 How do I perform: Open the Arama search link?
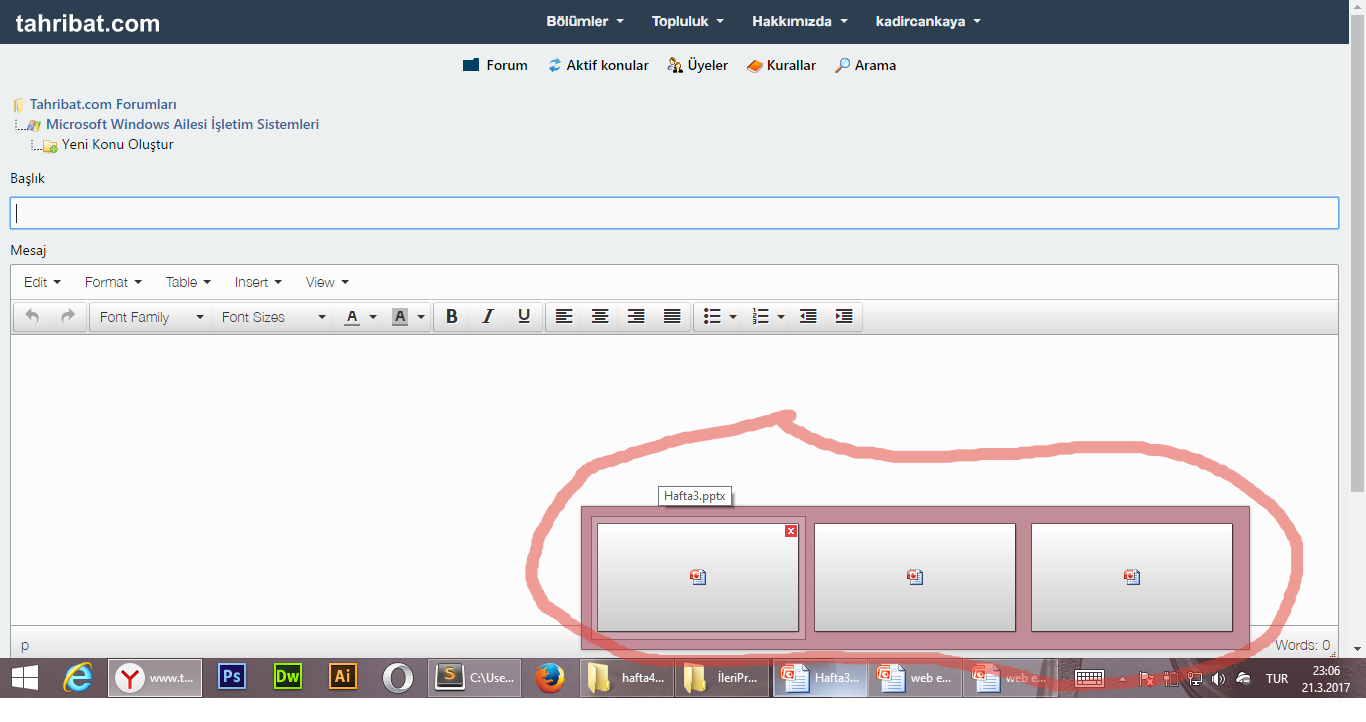[x=866, y=65]
